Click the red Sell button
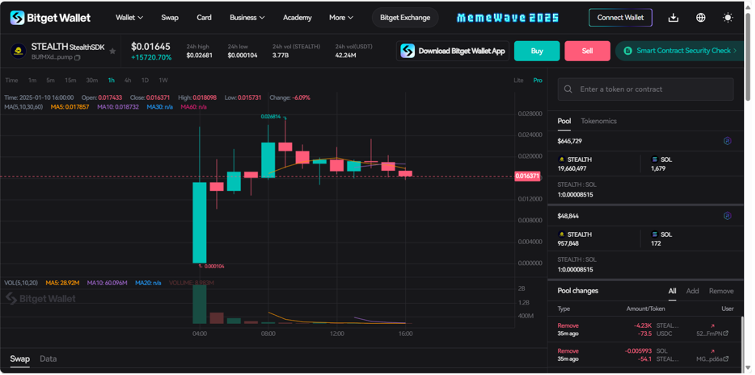The image size is (755, 375). (x=587, y=51)
